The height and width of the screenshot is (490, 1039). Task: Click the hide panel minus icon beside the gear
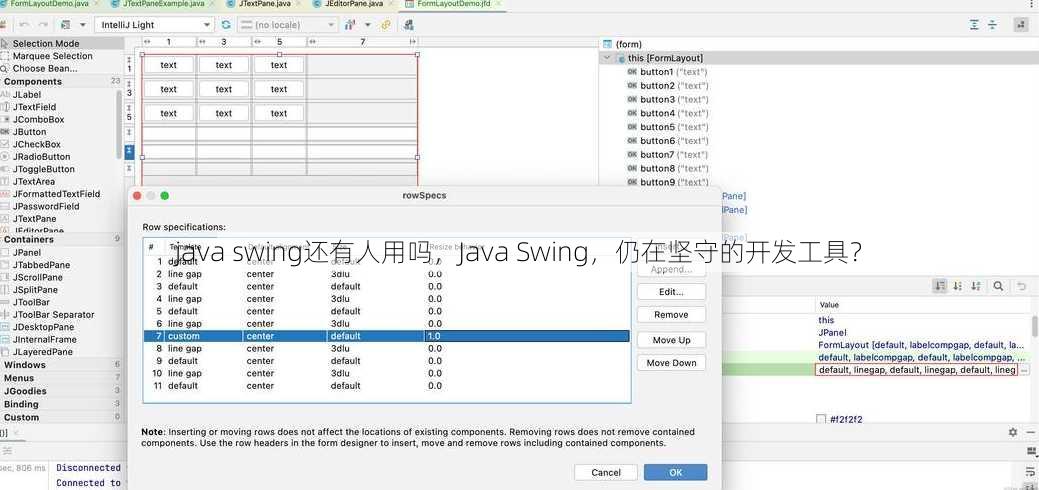(x=1031, y=432)
